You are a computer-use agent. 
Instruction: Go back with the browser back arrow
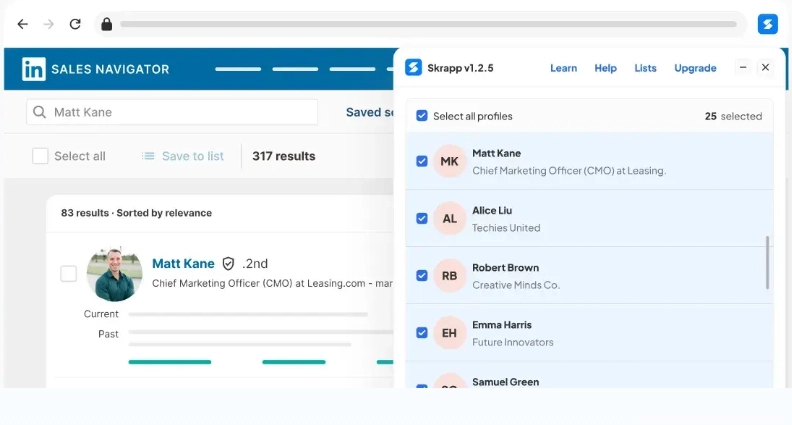pyautogui.click(x=23, y=24)
